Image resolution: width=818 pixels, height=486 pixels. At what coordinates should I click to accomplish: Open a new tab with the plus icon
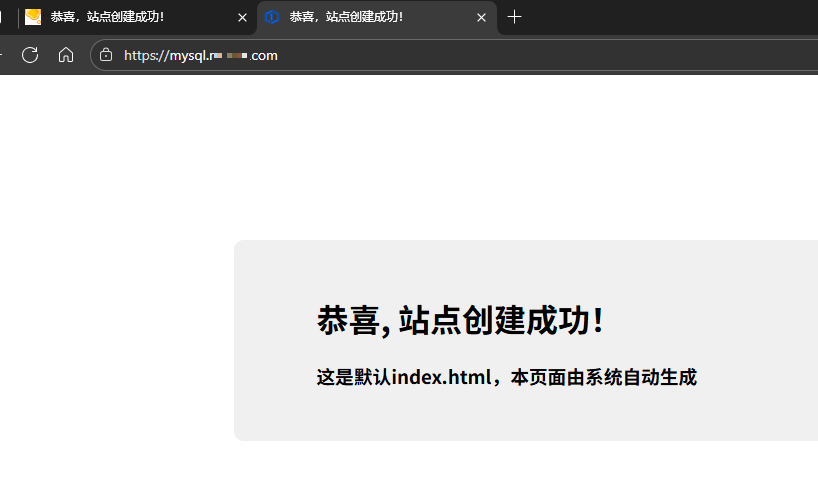click(x=514, y=17)
